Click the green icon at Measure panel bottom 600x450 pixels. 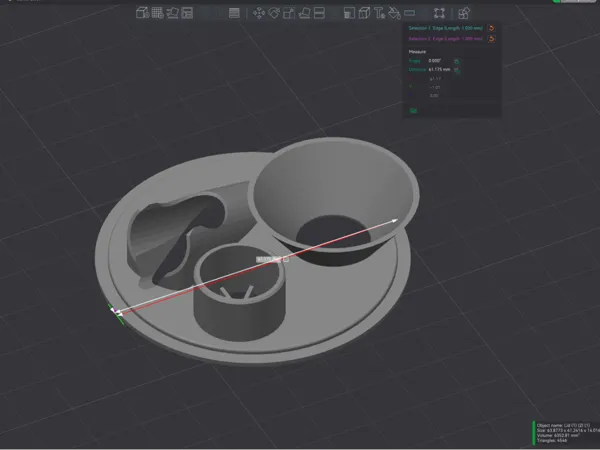(413, 111)
